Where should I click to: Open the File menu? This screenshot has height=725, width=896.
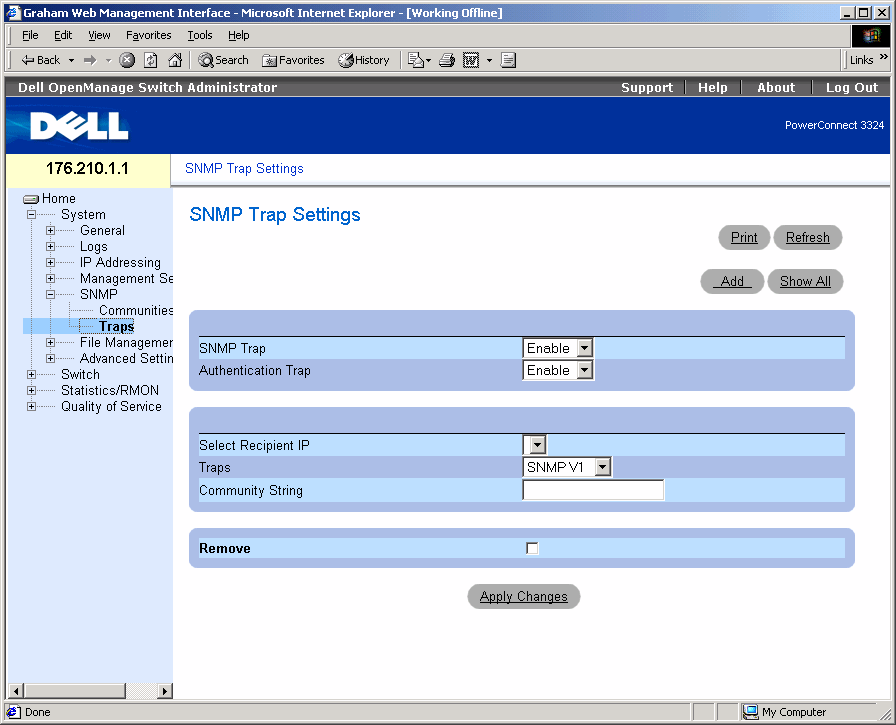click(30, 35)
